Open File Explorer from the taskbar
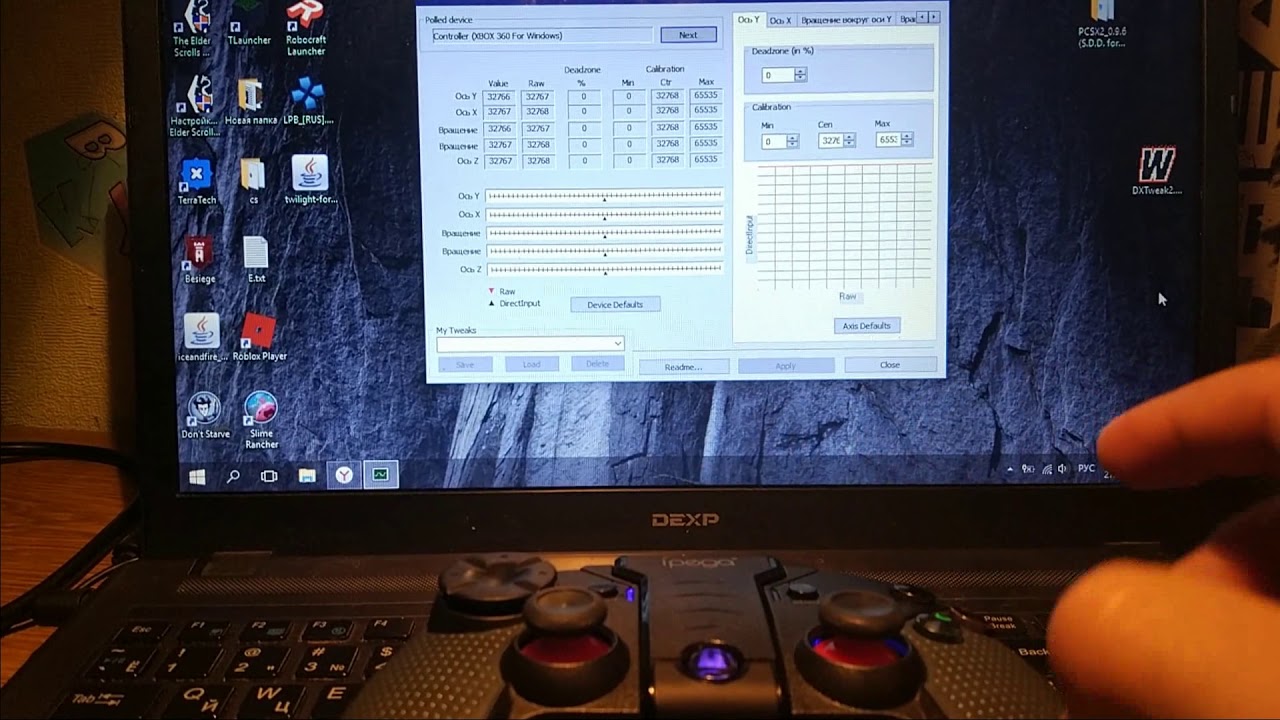The width and height of the screenshot is (1280, 720). (307, 476)
